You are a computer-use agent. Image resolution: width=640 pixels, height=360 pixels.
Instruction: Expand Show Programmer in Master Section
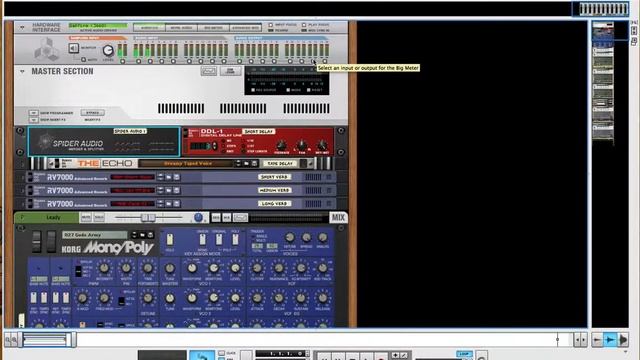[33, 113]
